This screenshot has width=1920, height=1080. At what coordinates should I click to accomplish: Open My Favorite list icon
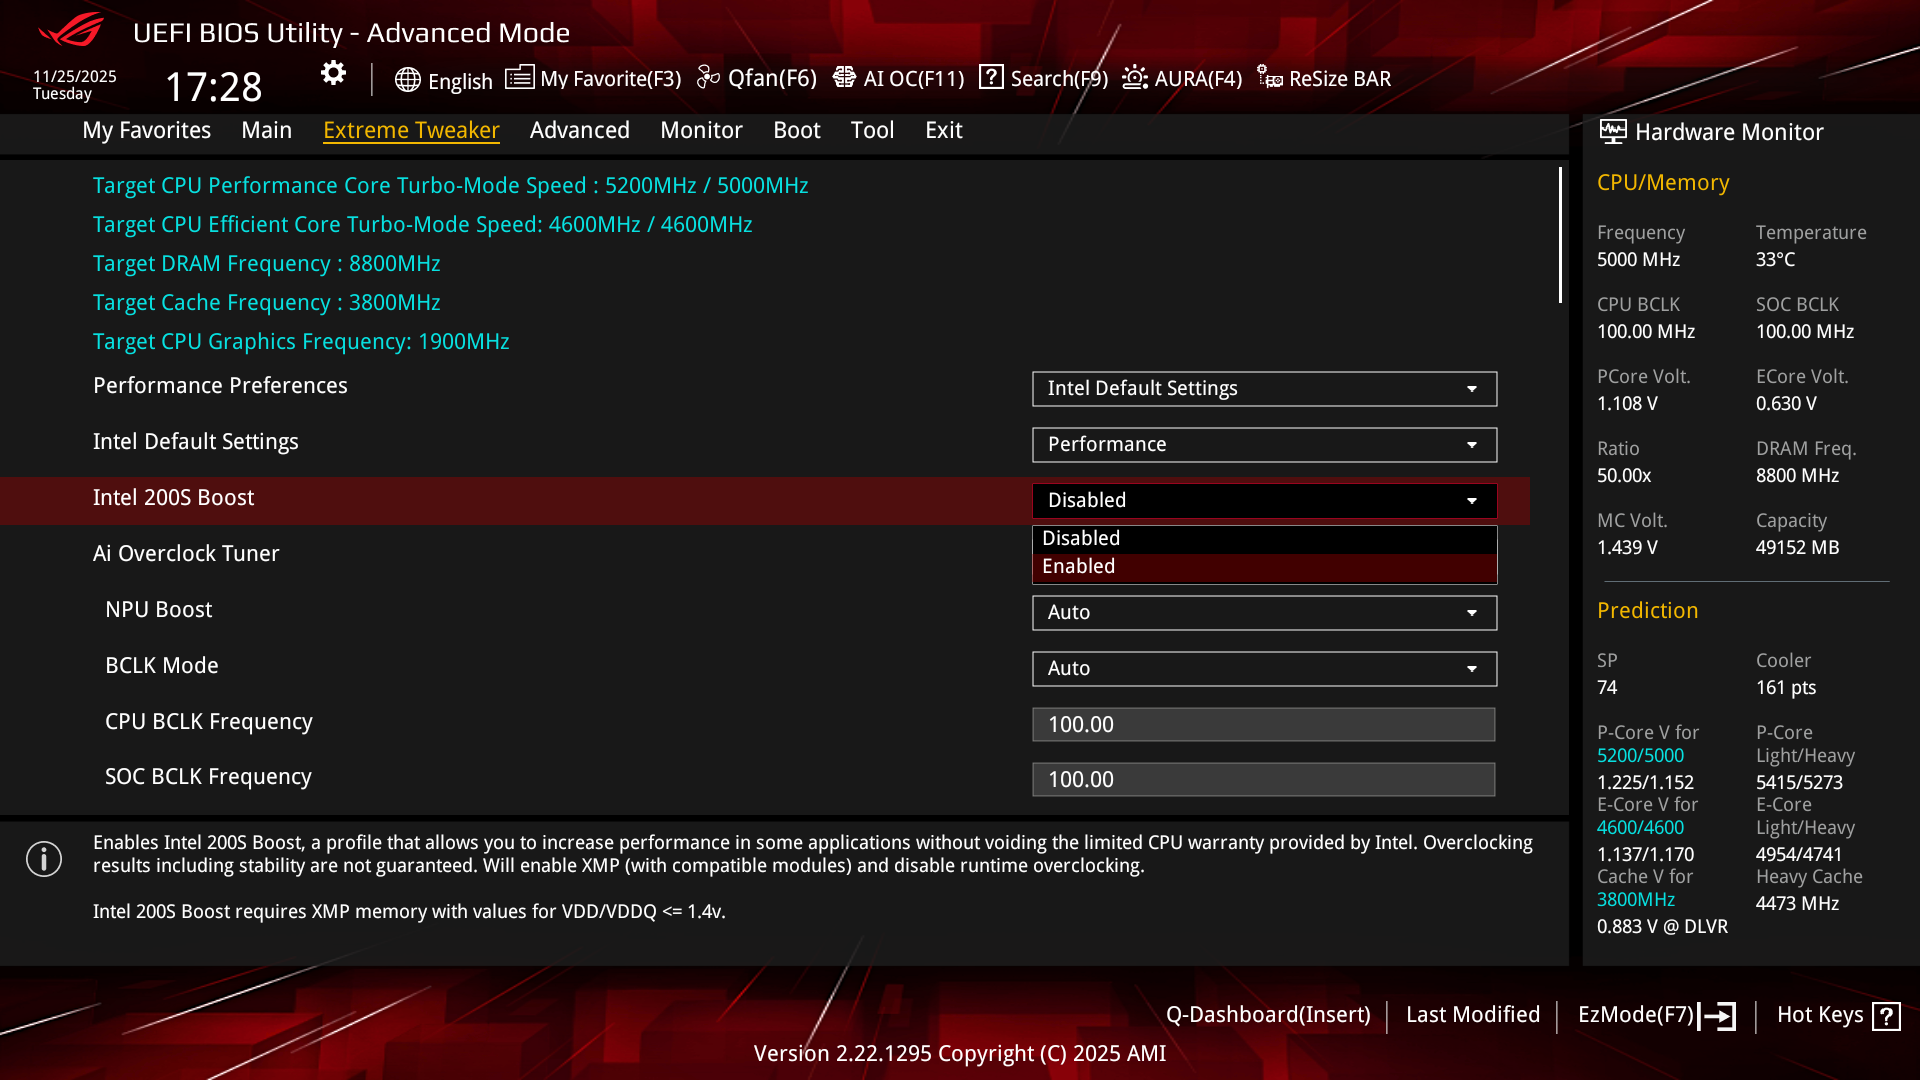click(x=519, y=78)
